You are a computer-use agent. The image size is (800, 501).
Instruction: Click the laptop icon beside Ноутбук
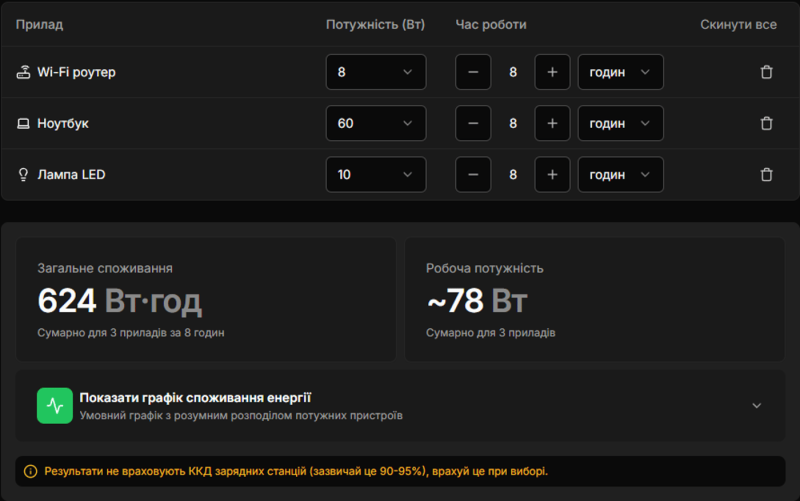point(24,123)
